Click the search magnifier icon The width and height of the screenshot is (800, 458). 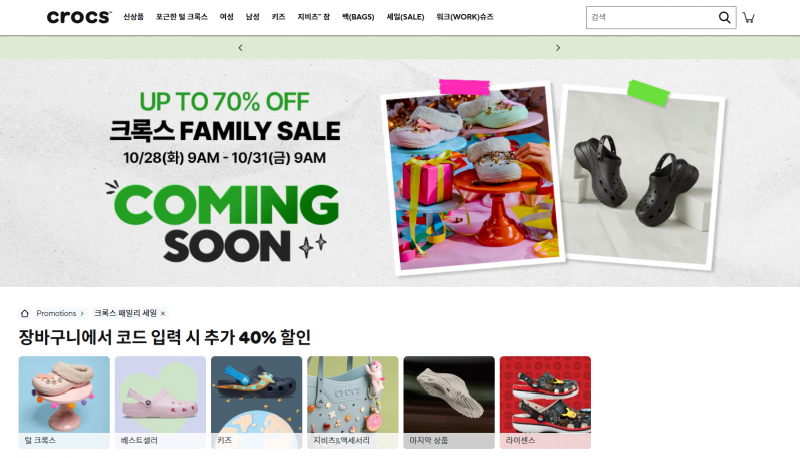[724, 17]
